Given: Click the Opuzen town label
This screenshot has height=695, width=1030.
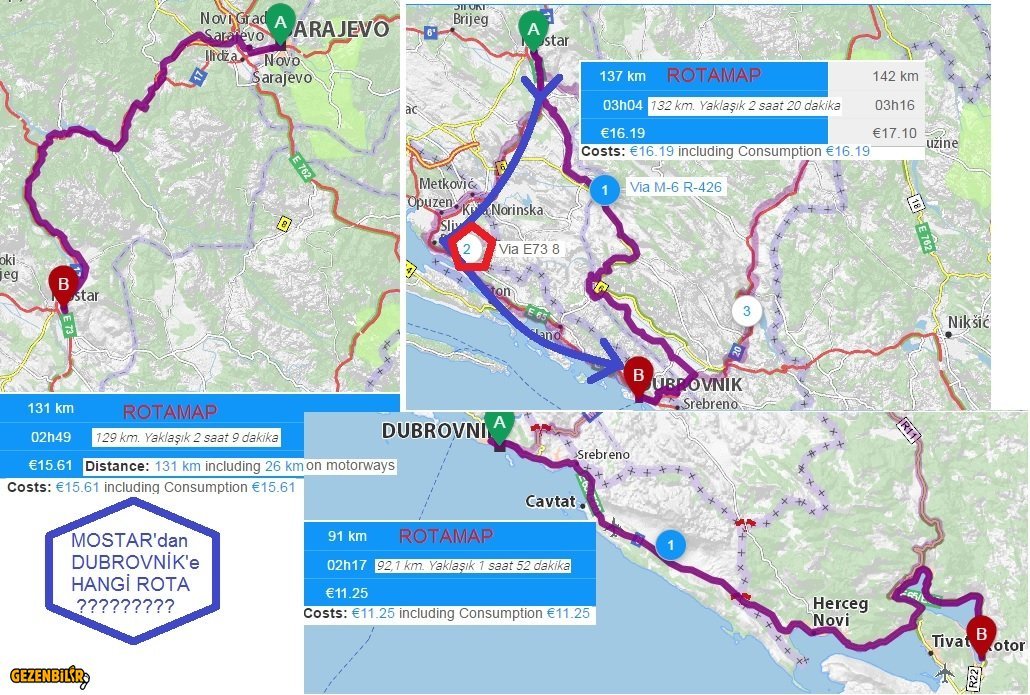Looking at the screenshot, I should 430,202.
